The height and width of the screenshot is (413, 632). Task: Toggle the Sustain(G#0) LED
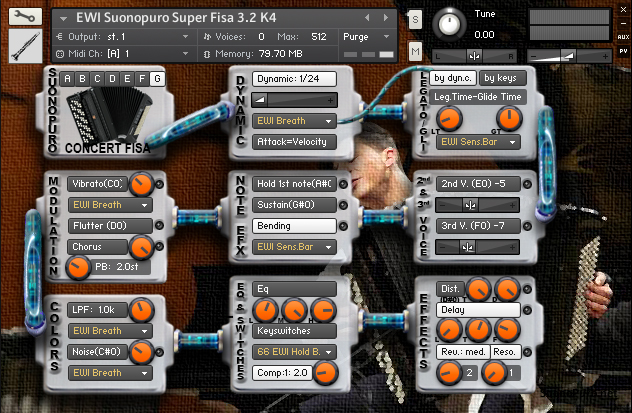click(343, 205)
